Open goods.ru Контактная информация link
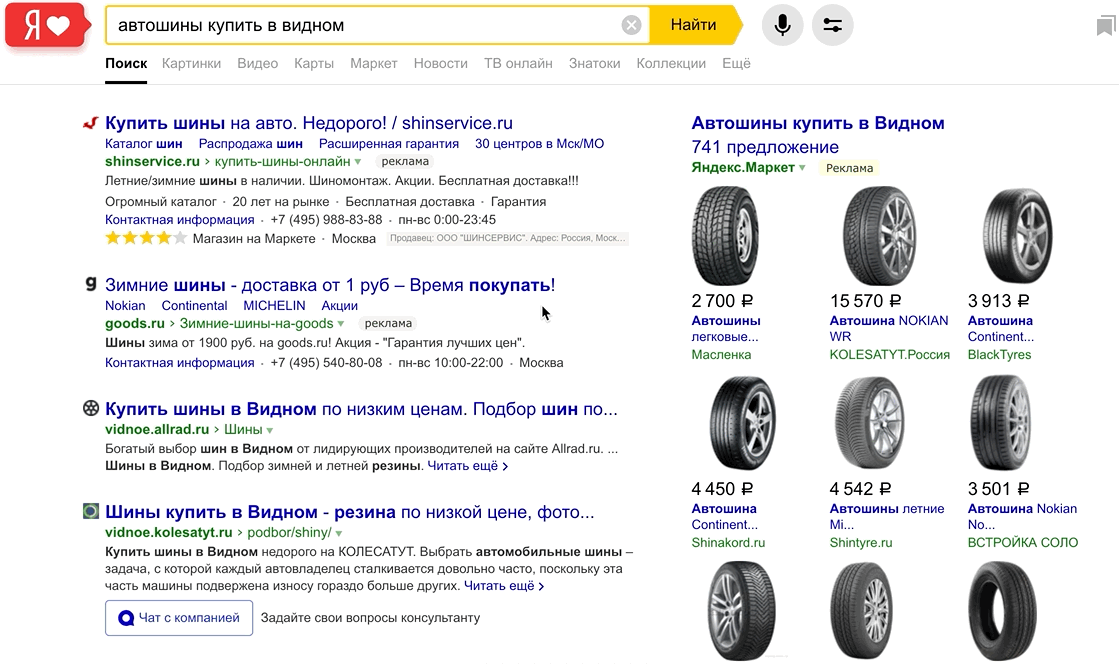Image resolution: width=1119 pixels, height=664 pixels. coord(180,363)
